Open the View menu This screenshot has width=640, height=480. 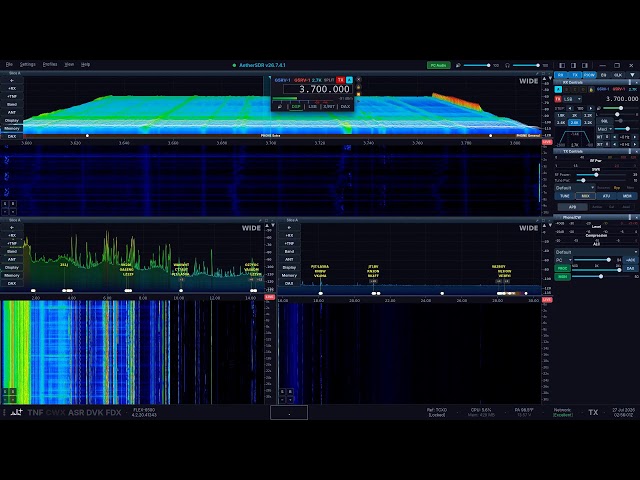tap(69, 64)
